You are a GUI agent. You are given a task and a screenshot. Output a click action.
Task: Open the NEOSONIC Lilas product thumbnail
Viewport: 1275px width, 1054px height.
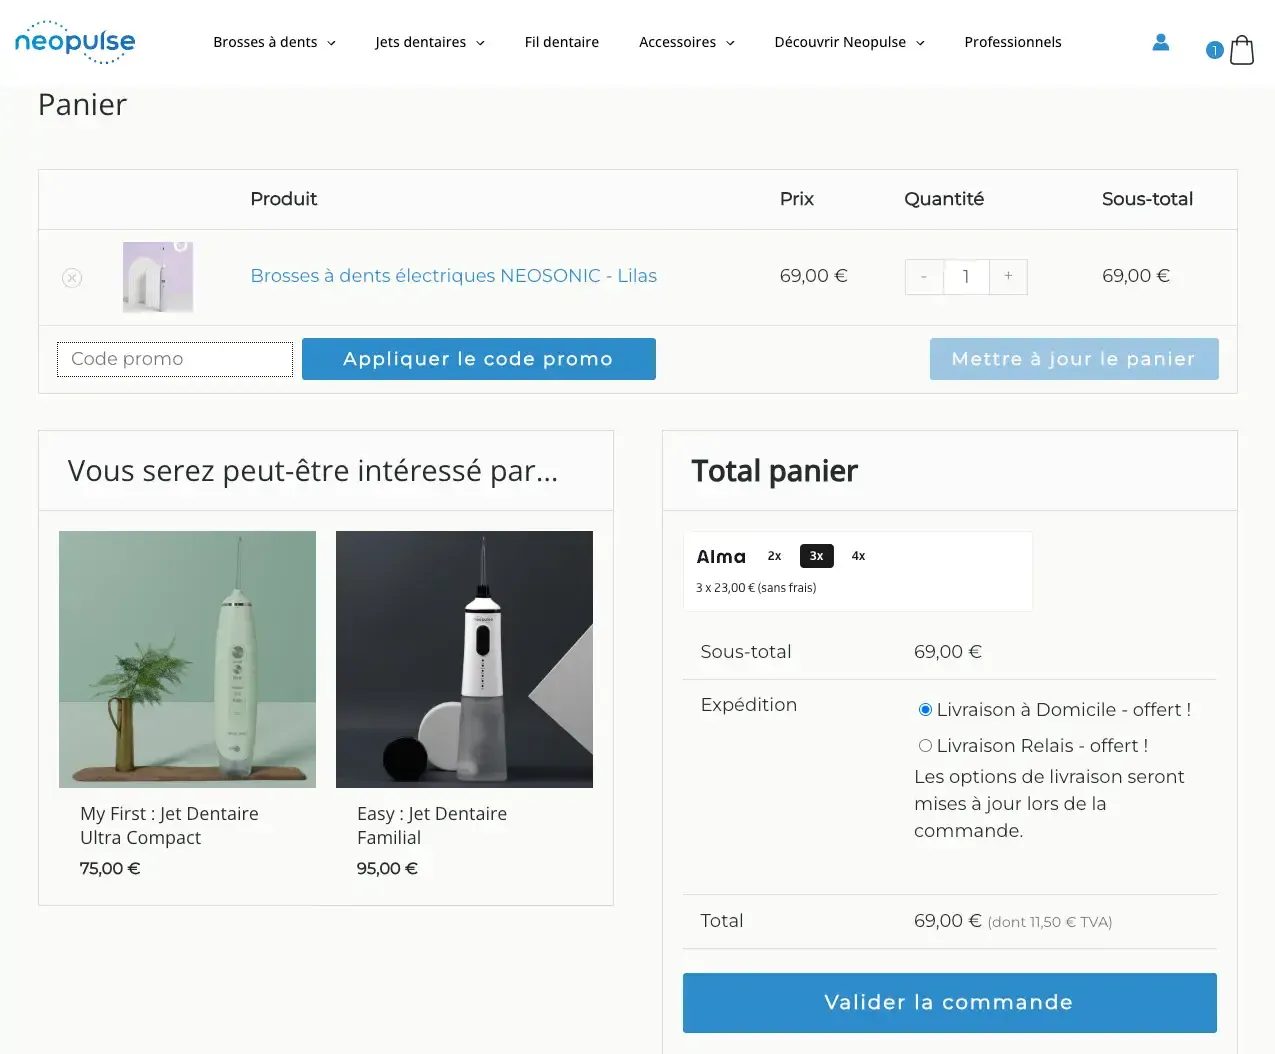158,277
